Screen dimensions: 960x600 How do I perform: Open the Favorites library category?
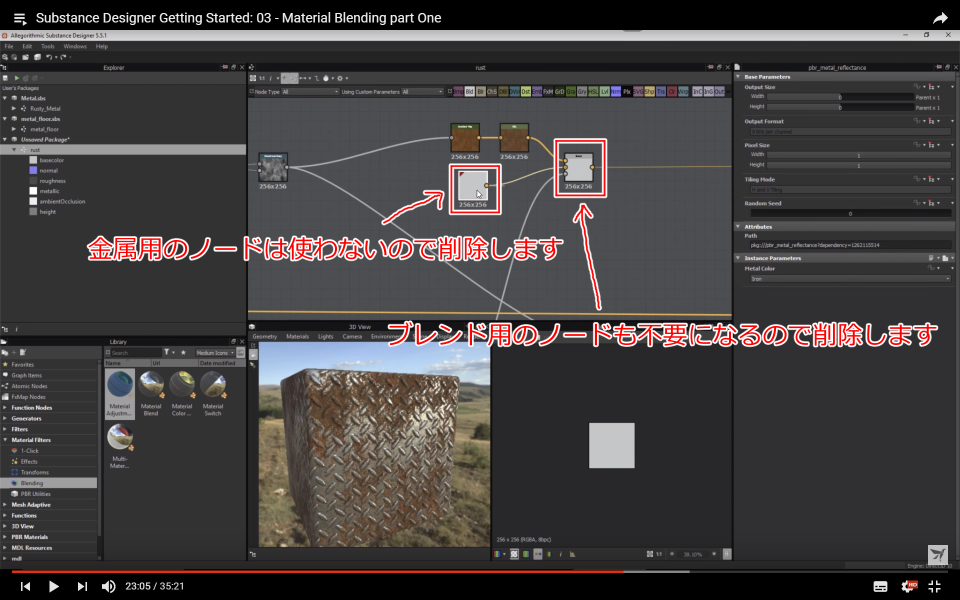(x=23, y=365)
